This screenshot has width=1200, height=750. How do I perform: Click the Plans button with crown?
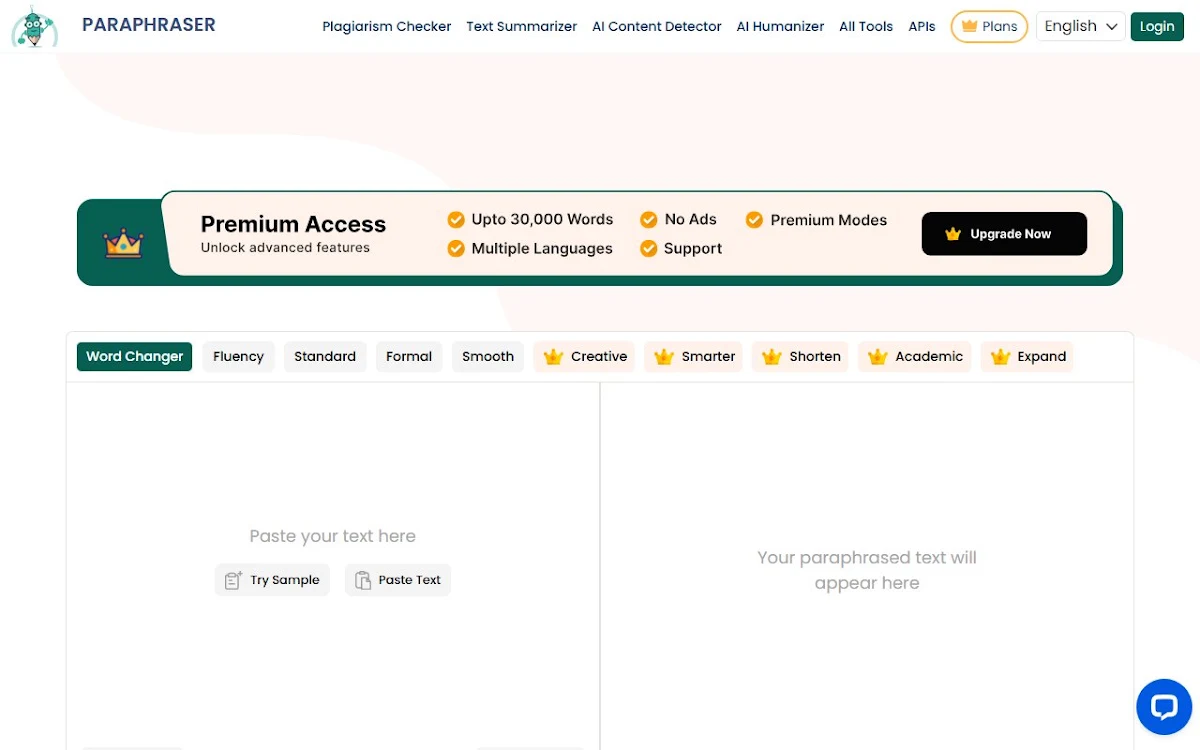pyautogui.click(x=989, y=27)
